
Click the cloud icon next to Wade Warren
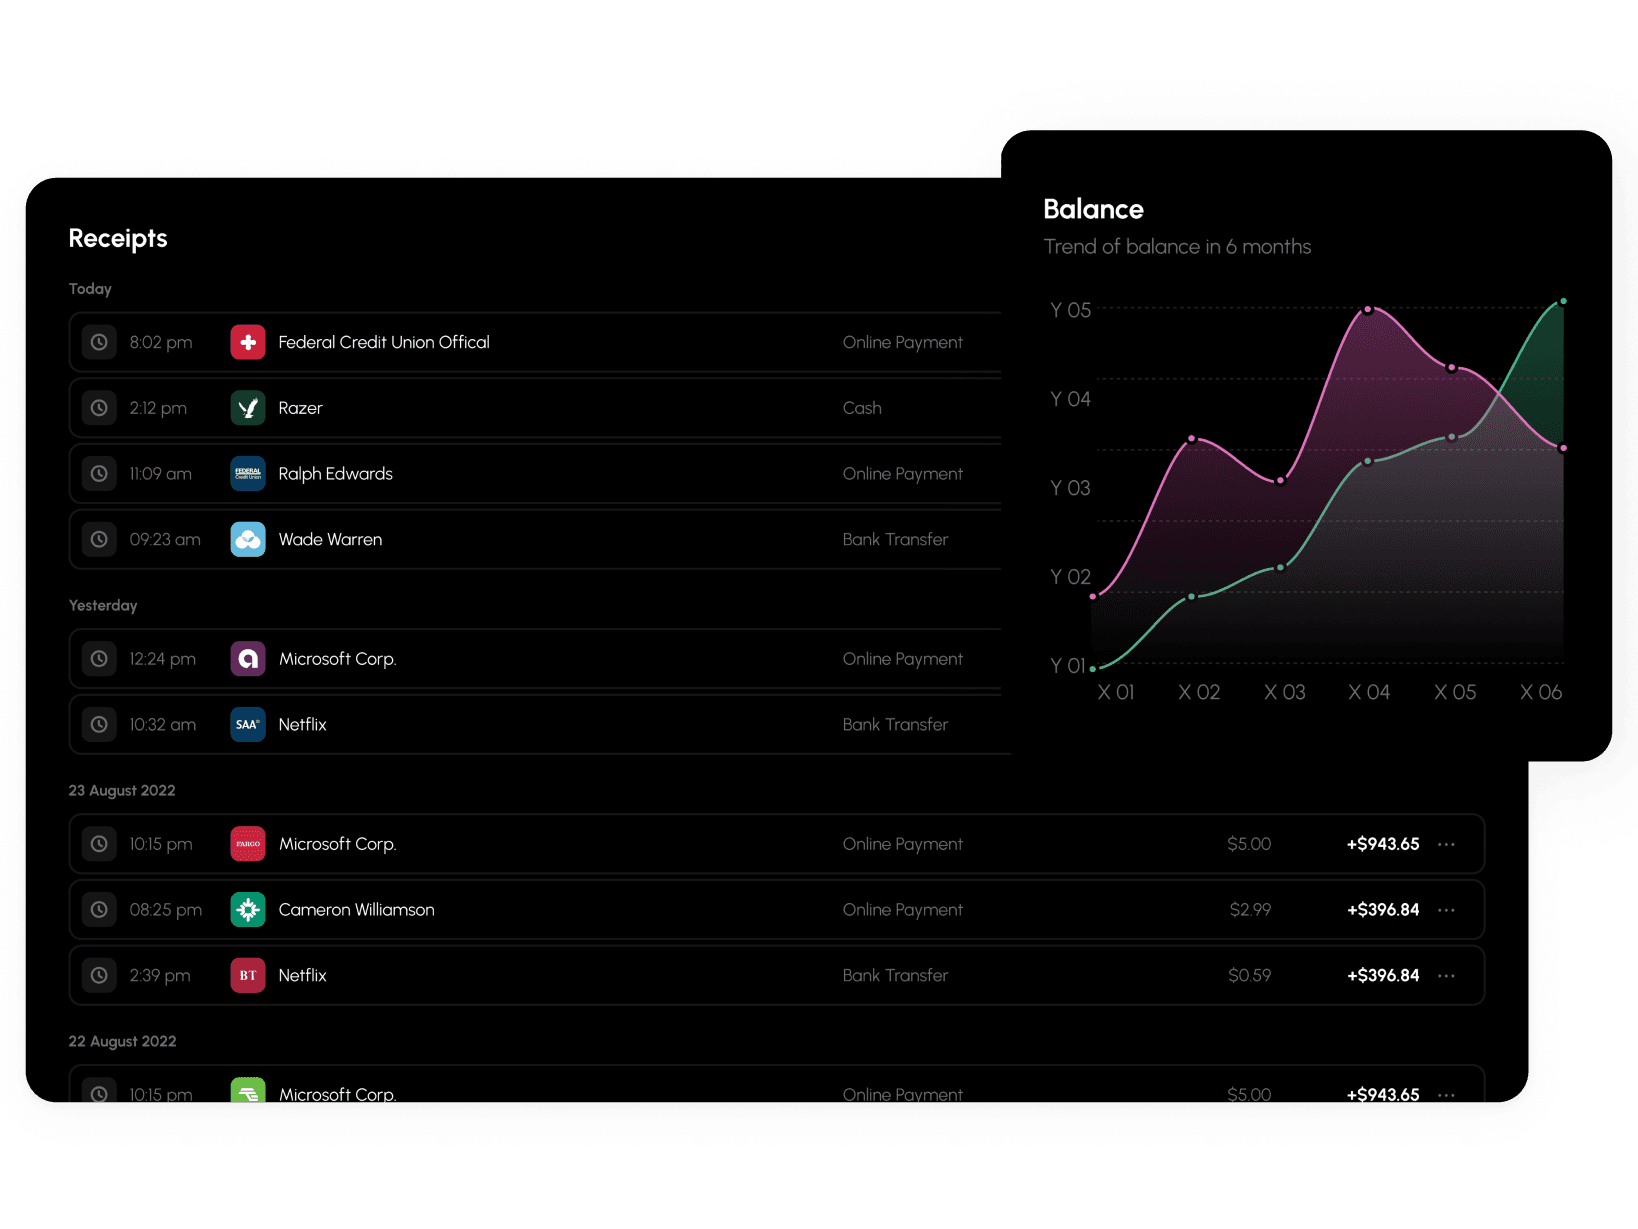pos(247,539)
